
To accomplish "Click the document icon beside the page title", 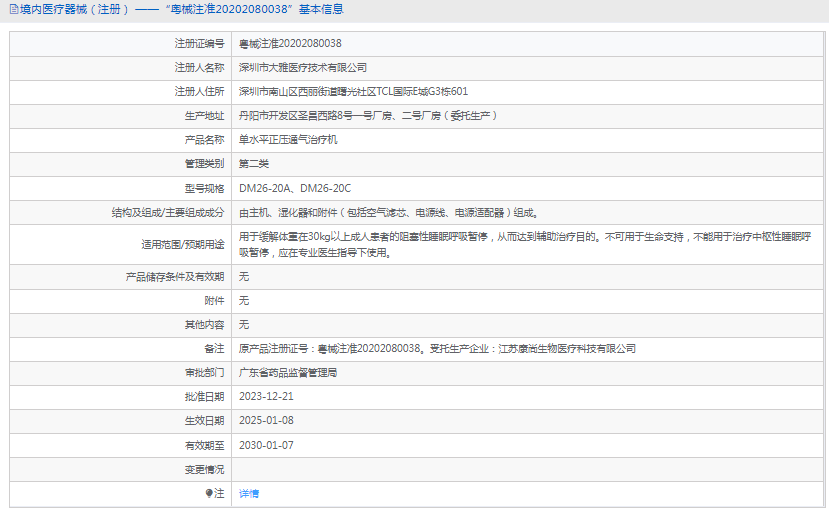I will point(14,9).
